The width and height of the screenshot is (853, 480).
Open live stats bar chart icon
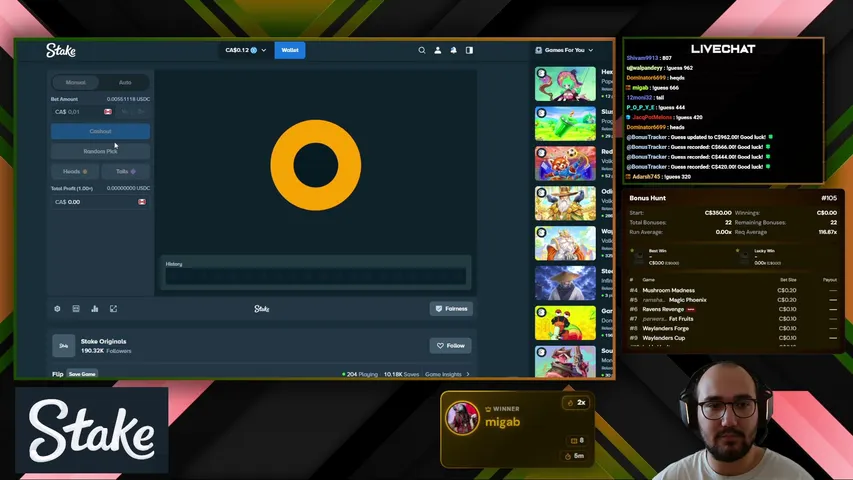95,309
